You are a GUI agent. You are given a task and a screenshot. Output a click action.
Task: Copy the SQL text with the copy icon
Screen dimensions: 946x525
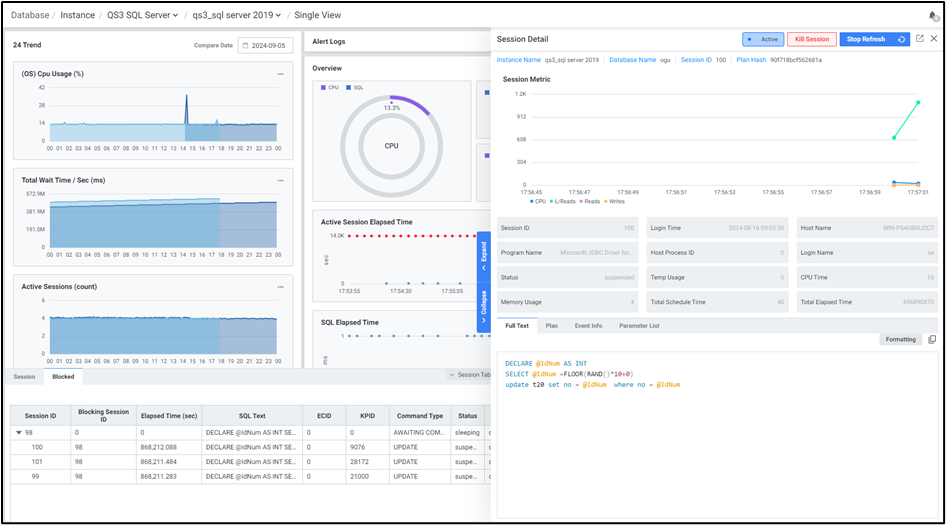click(x=932, y=339)
